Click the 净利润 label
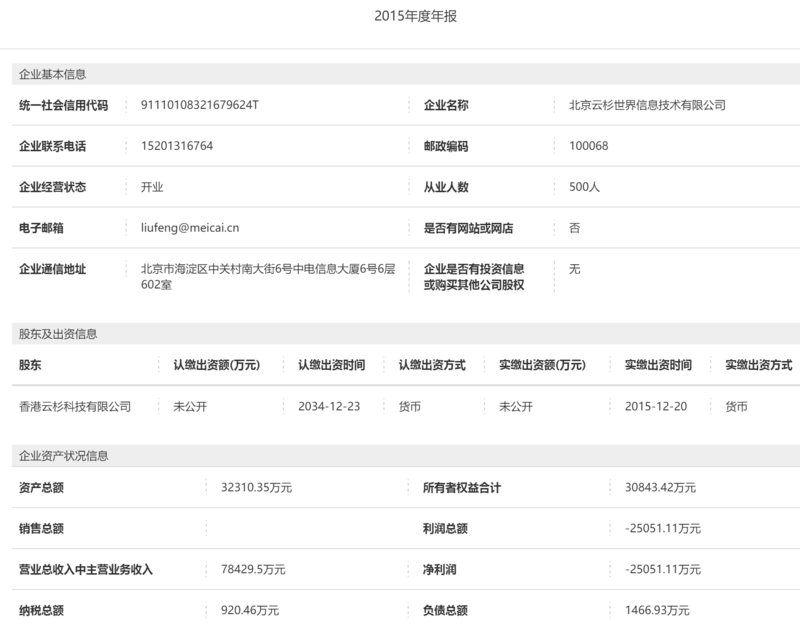The height and width of the screenshot is (636, 800). pos(439,570)
